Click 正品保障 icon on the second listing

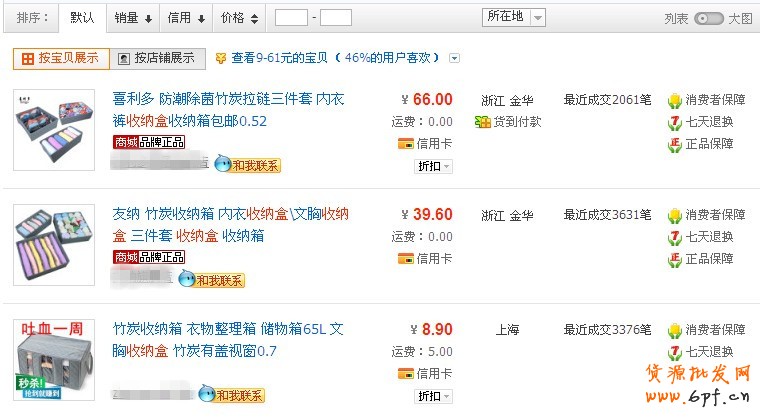[675, 259]
